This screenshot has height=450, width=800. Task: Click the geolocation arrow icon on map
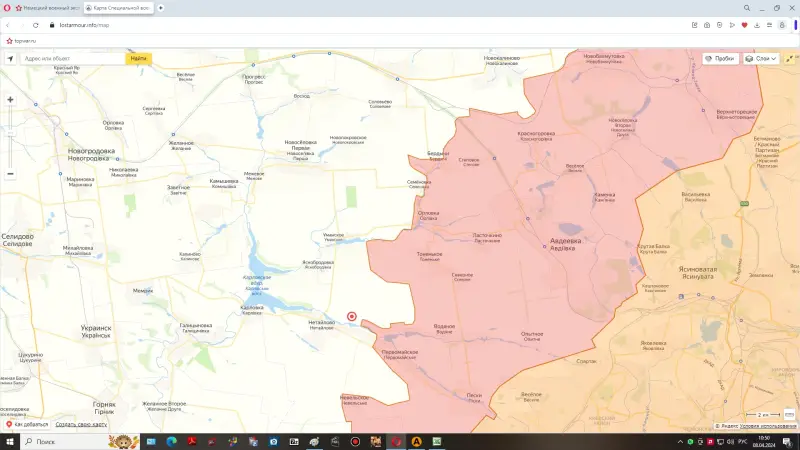pyautogui.click(x=10, y=59)
